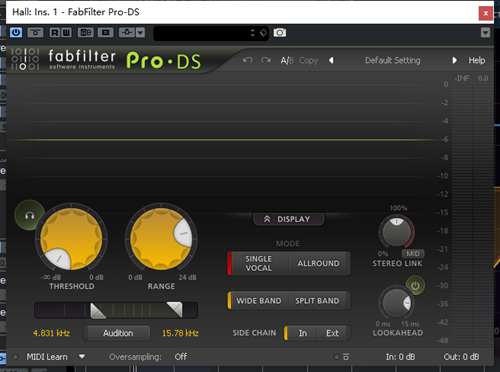Go to the next preset arrow
The height and width of the screenshot is (372, 500).
click(454, 60)
